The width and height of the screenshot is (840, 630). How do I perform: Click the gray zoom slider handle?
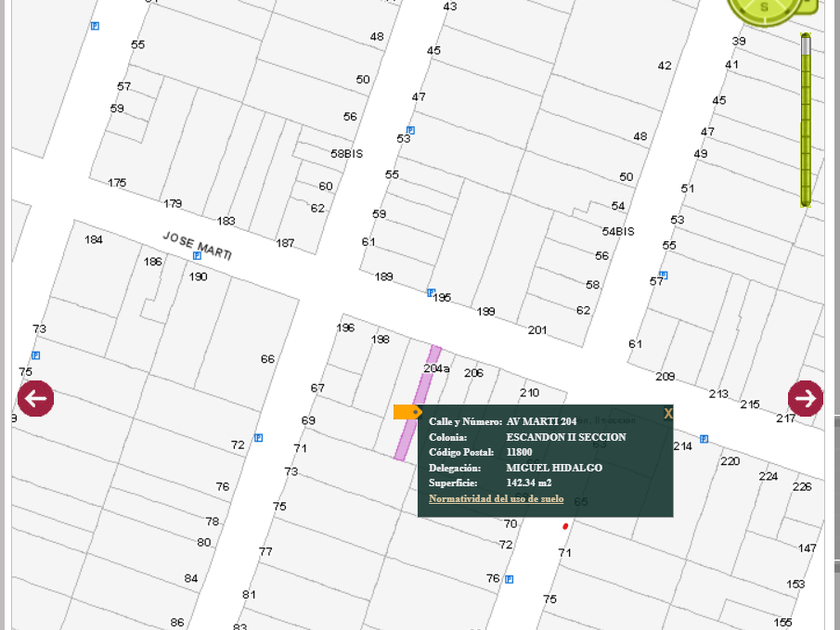[x=806, y=43]
